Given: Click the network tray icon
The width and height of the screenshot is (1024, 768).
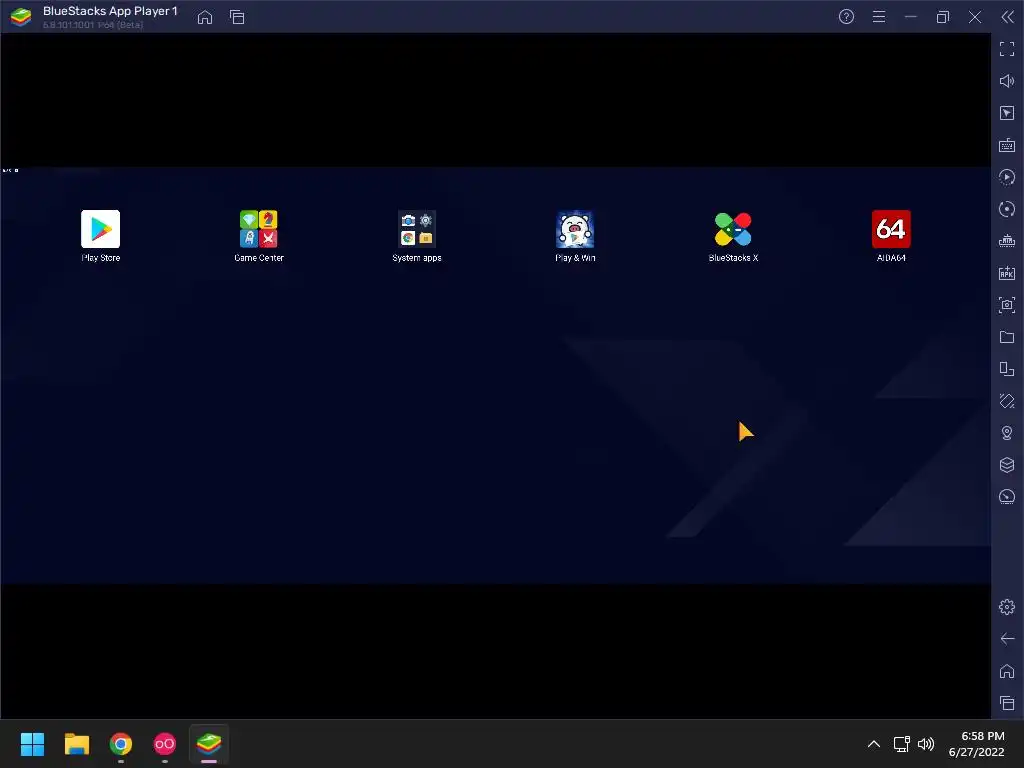Looking at the screenshot, I should point(902,744).
